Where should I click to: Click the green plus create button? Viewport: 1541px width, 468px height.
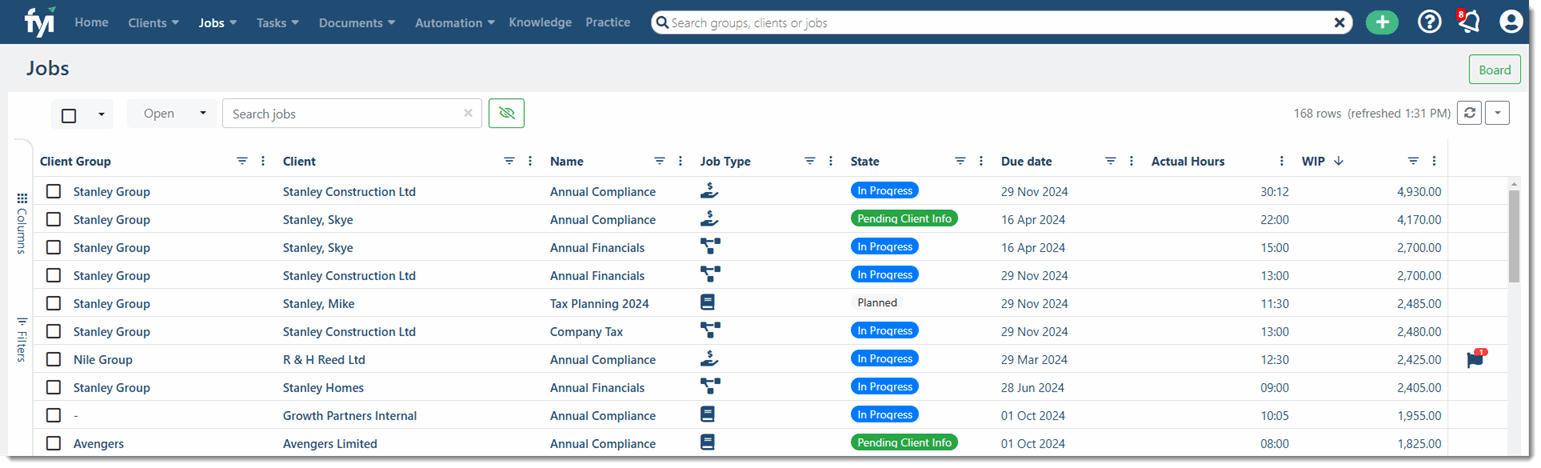pos(1382,22)
